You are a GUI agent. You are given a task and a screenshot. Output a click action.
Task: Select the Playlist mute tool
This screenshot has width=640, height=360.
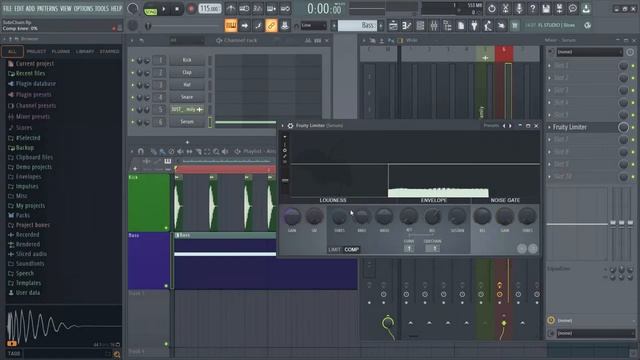(180, 151)
